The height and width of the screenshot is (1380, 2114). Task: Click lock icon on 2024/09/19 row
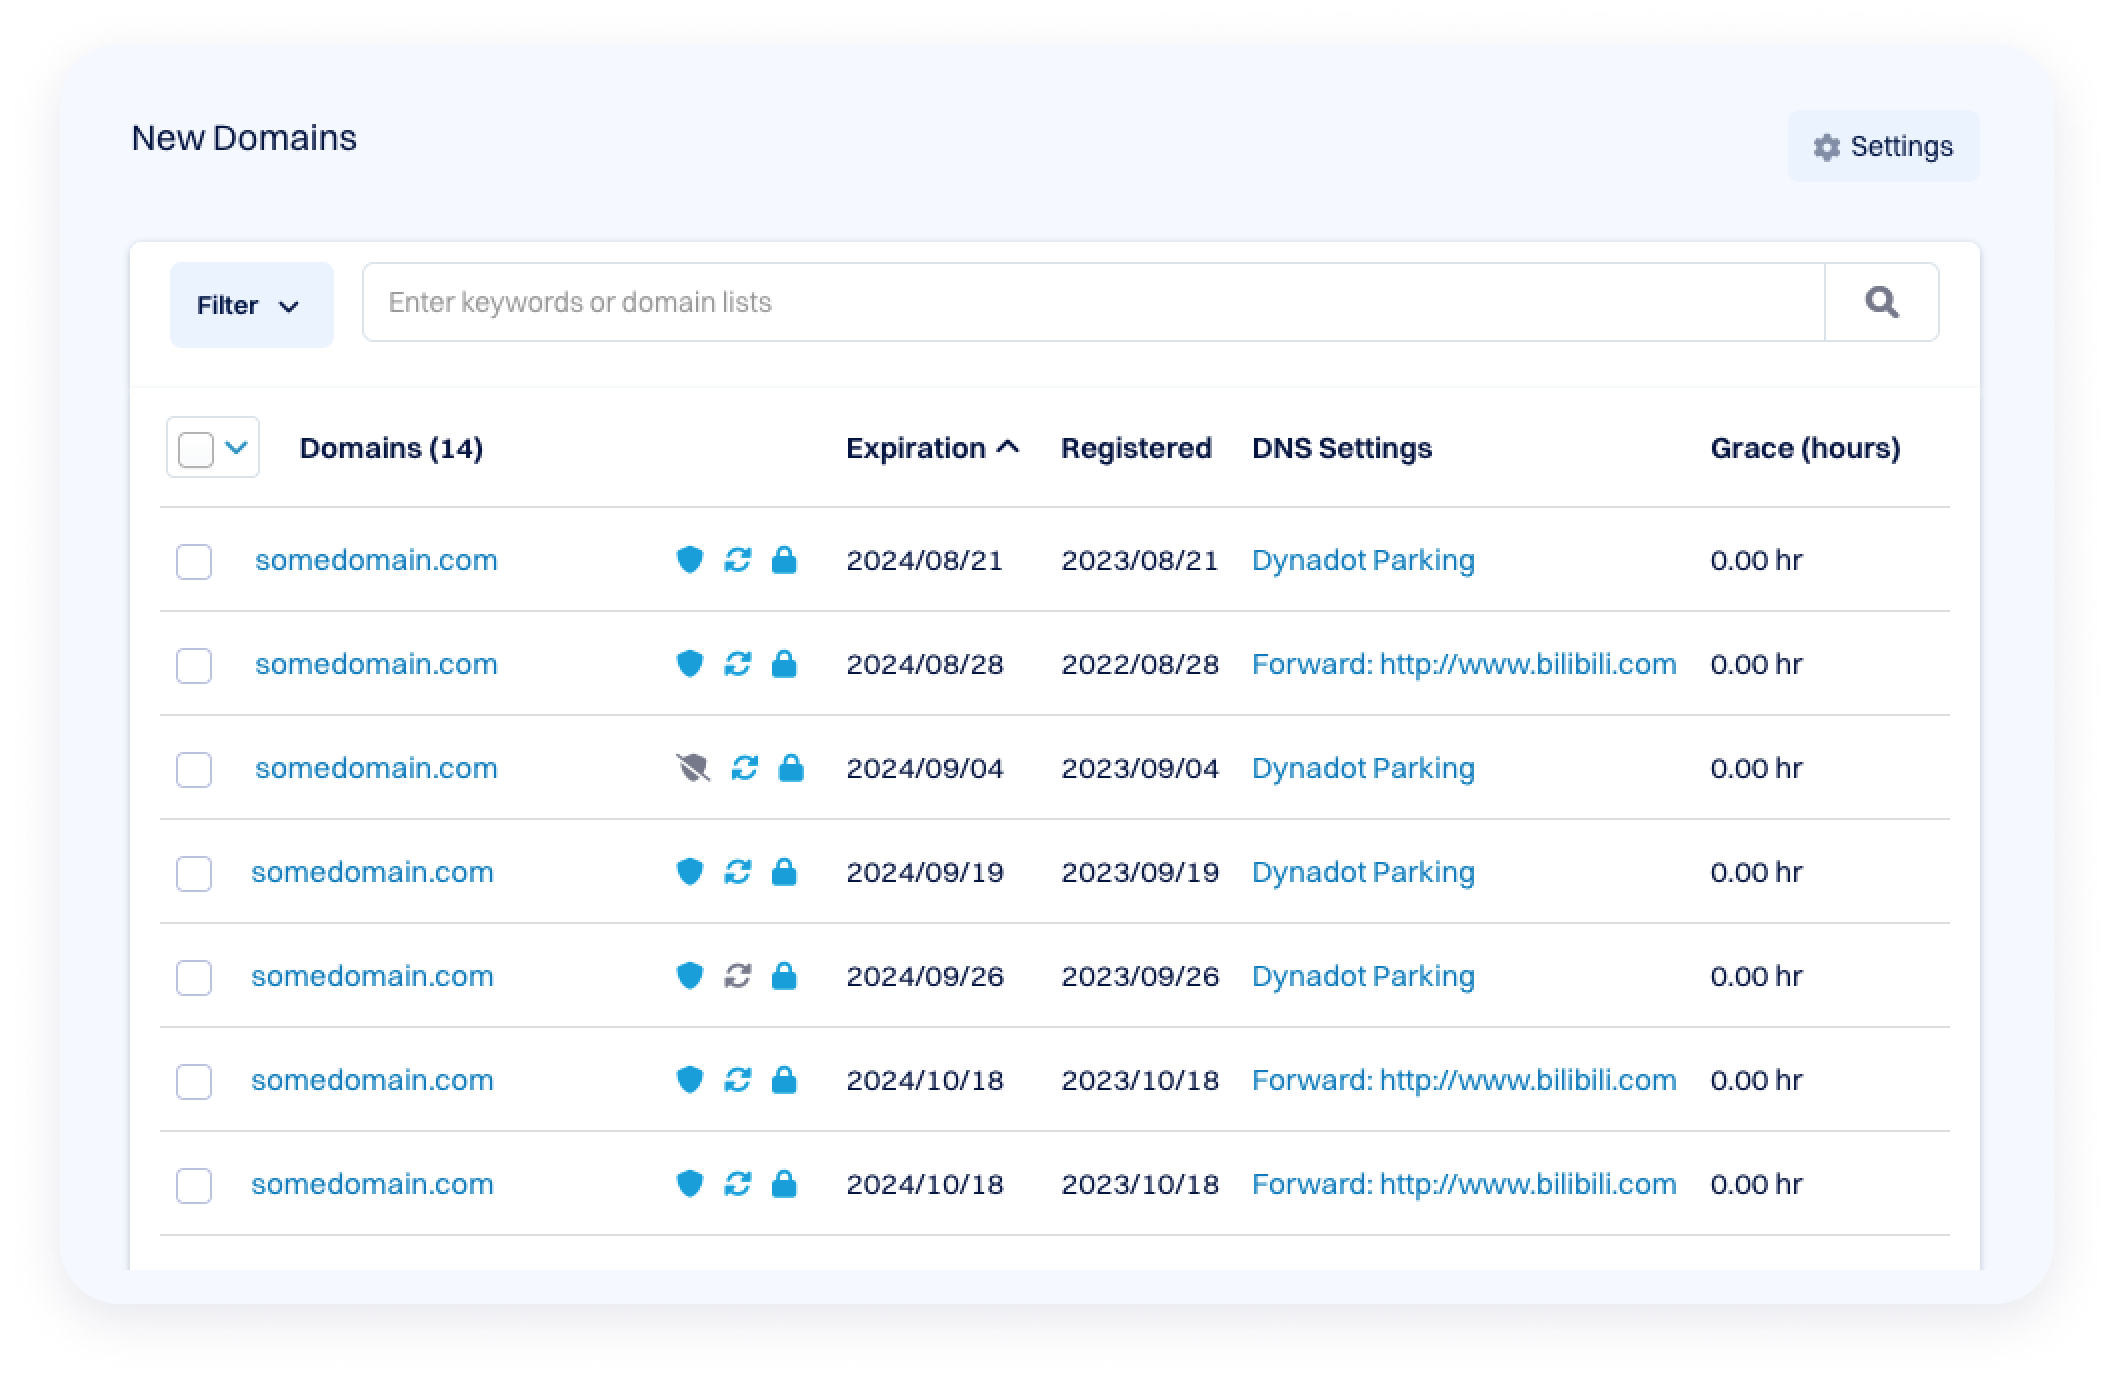pos(784,872)
